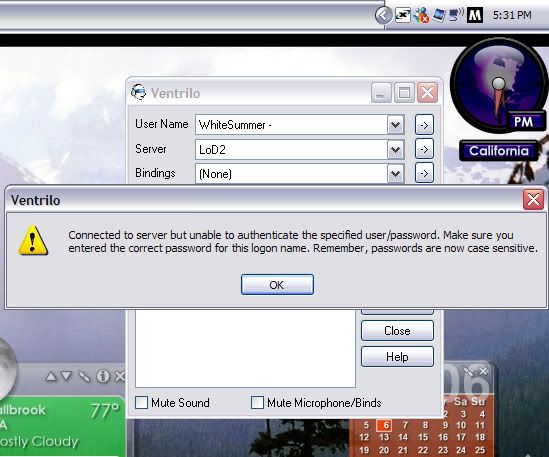Open Help in the Ventrilo window
The image size is (549, 457).
coord(397,356)
